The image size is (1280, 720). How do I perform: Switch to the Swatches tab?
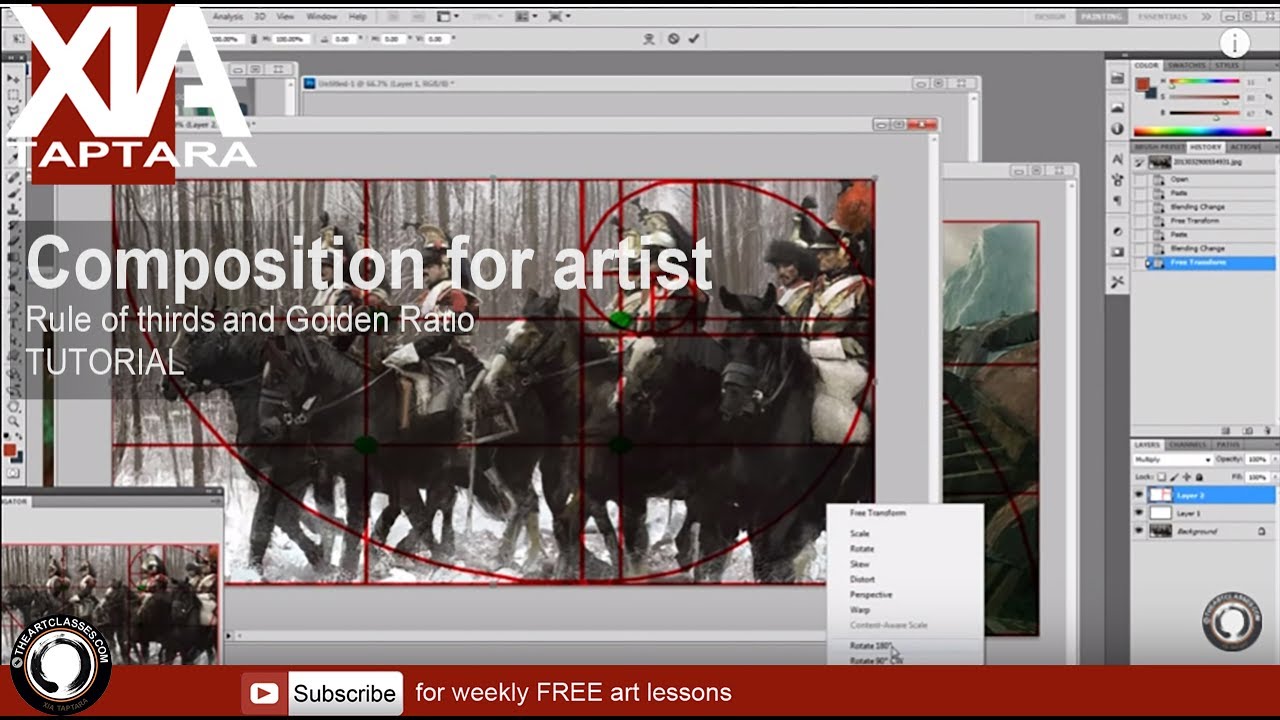(x=1187, y=65)
